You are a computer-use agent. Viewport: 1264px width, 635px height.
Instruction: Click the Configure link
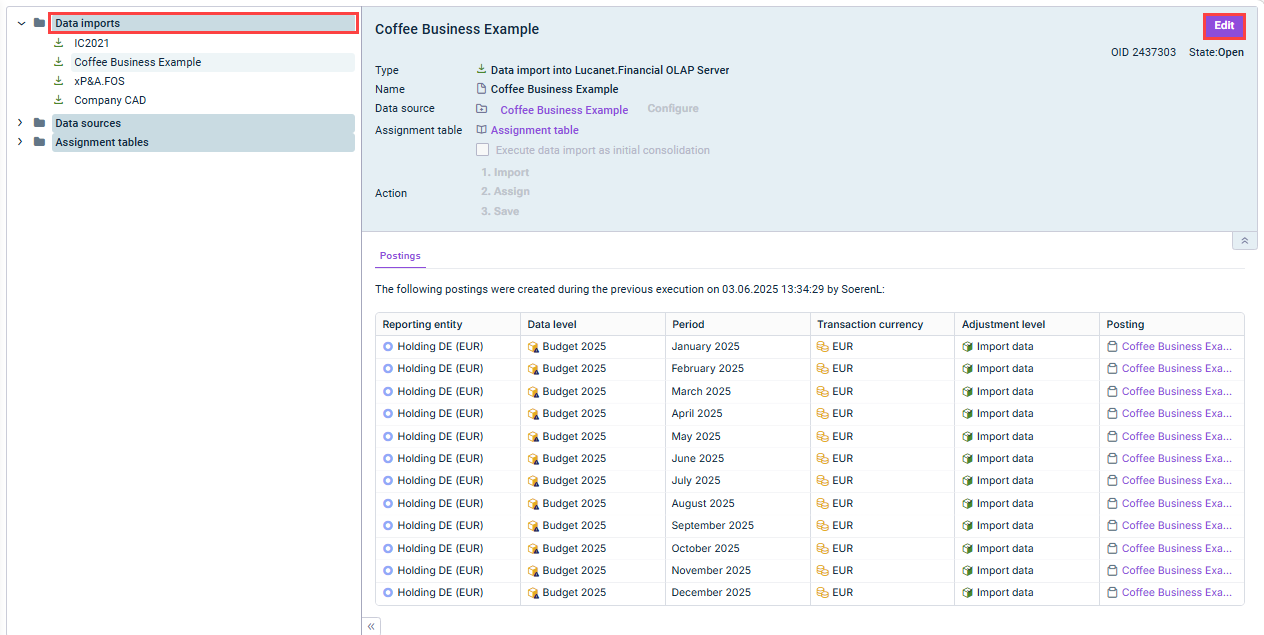point(673,108)
